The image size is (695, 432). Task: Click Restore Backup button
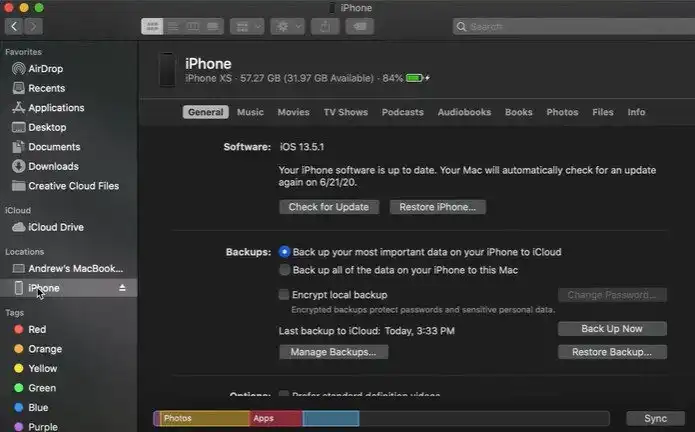(x=612, y=352)
